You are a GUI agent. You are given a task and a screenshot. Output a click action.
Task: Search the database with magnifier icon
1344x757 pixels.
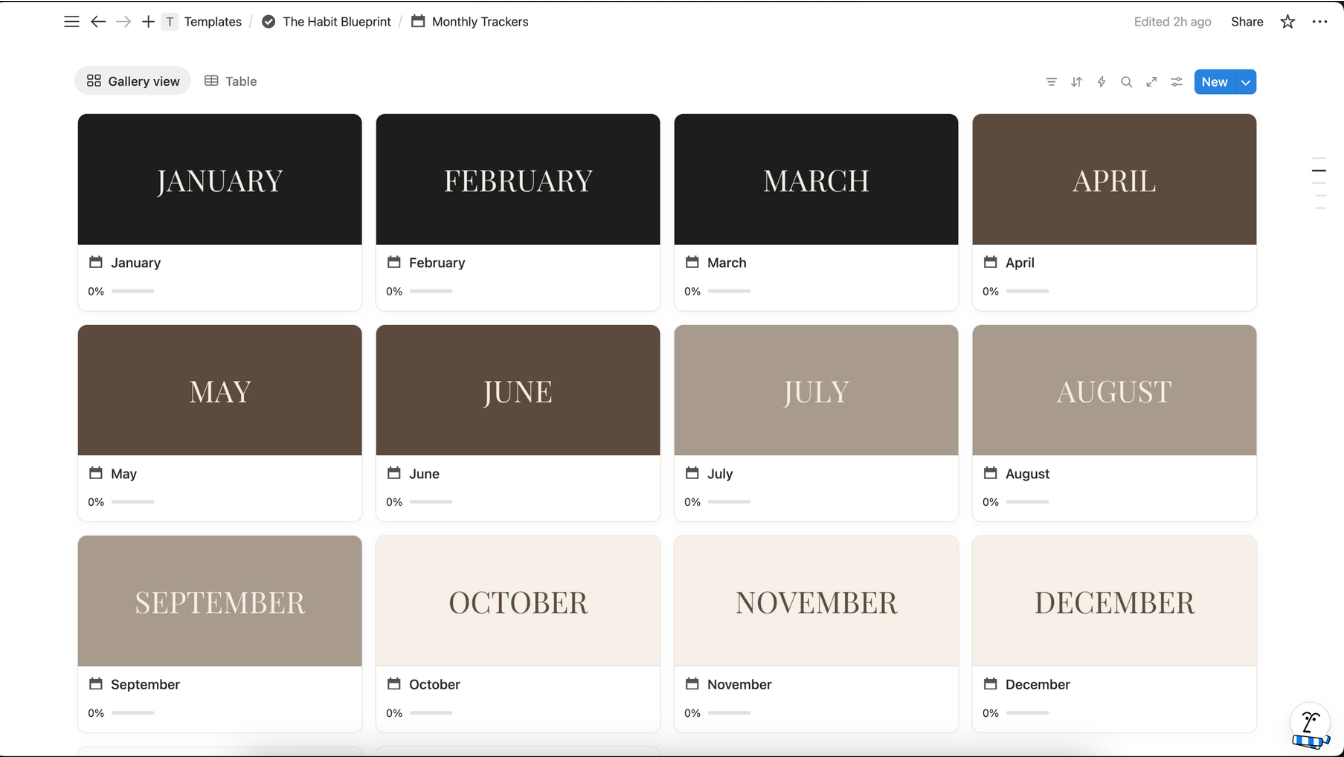click(1126, 82)
